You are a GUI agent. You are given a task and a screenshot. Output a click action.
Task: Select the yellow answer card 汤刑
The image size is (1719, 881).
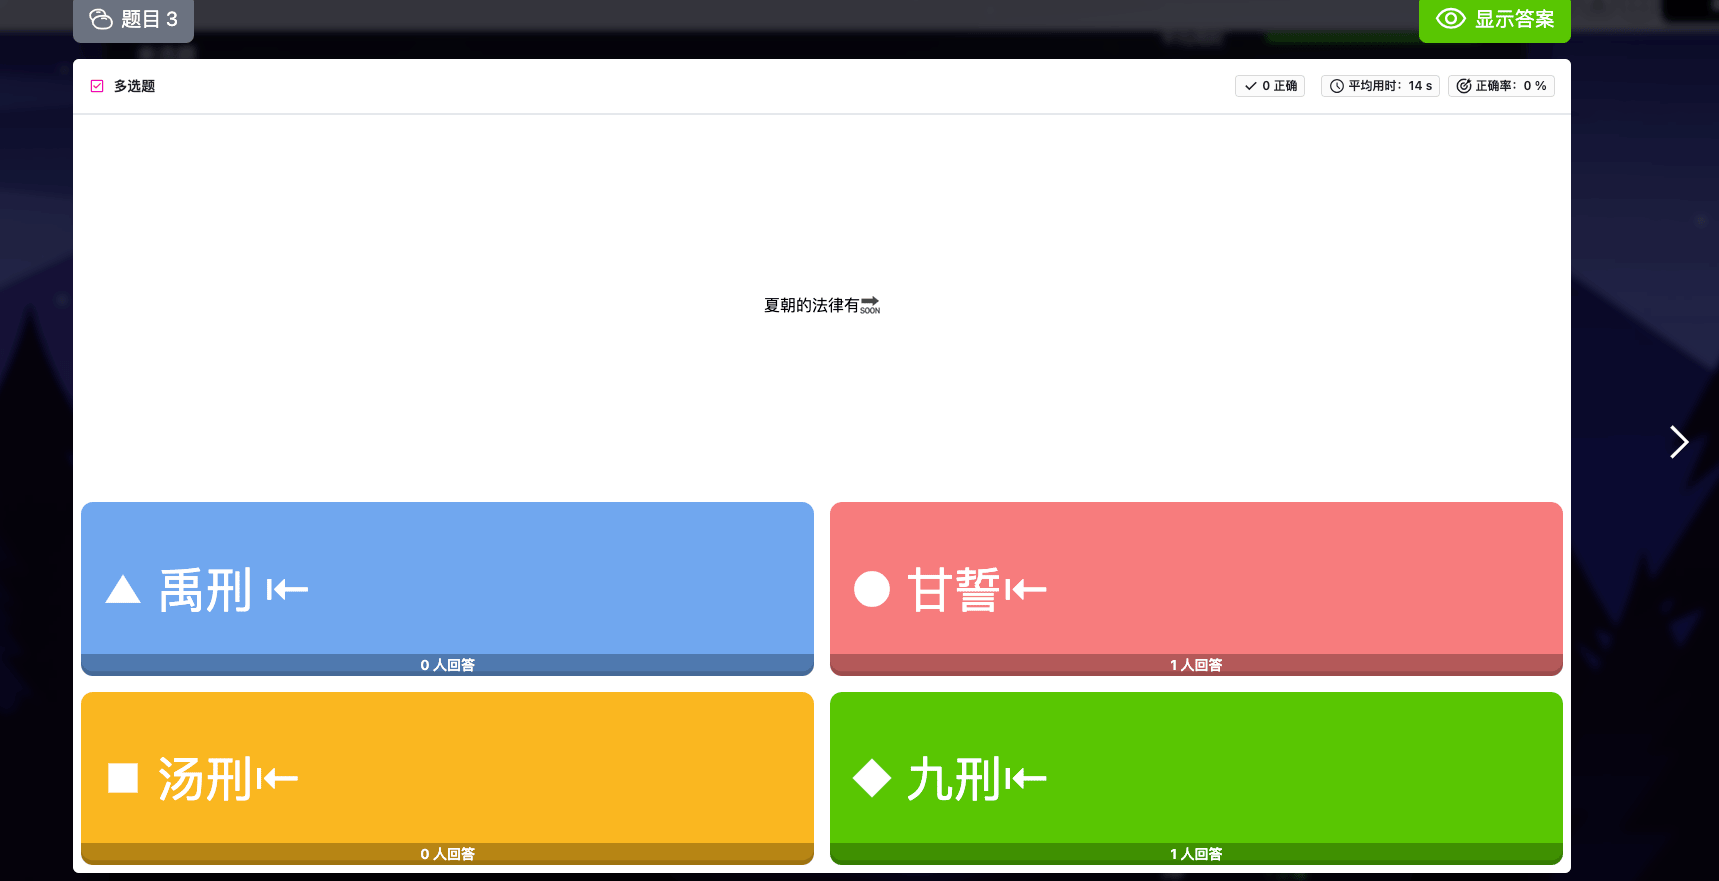(447, 778)
